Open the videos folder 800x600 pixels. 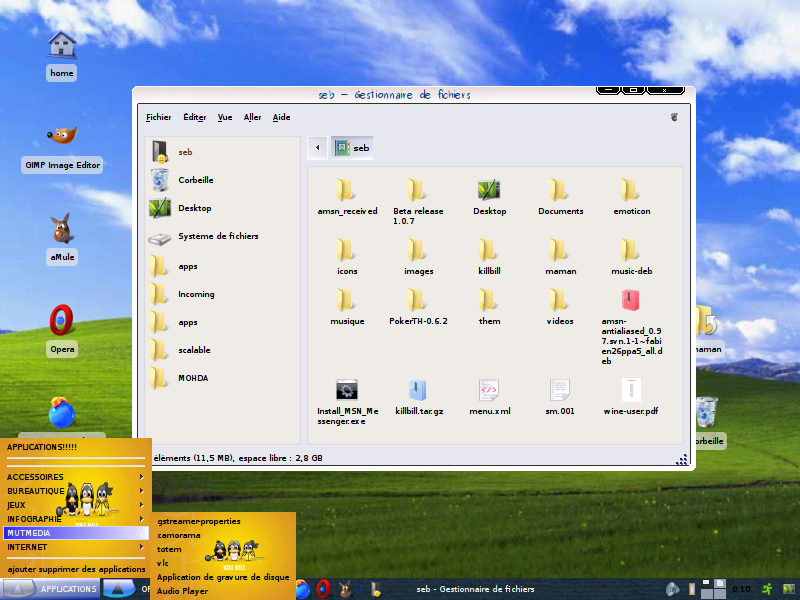[560, 307]
